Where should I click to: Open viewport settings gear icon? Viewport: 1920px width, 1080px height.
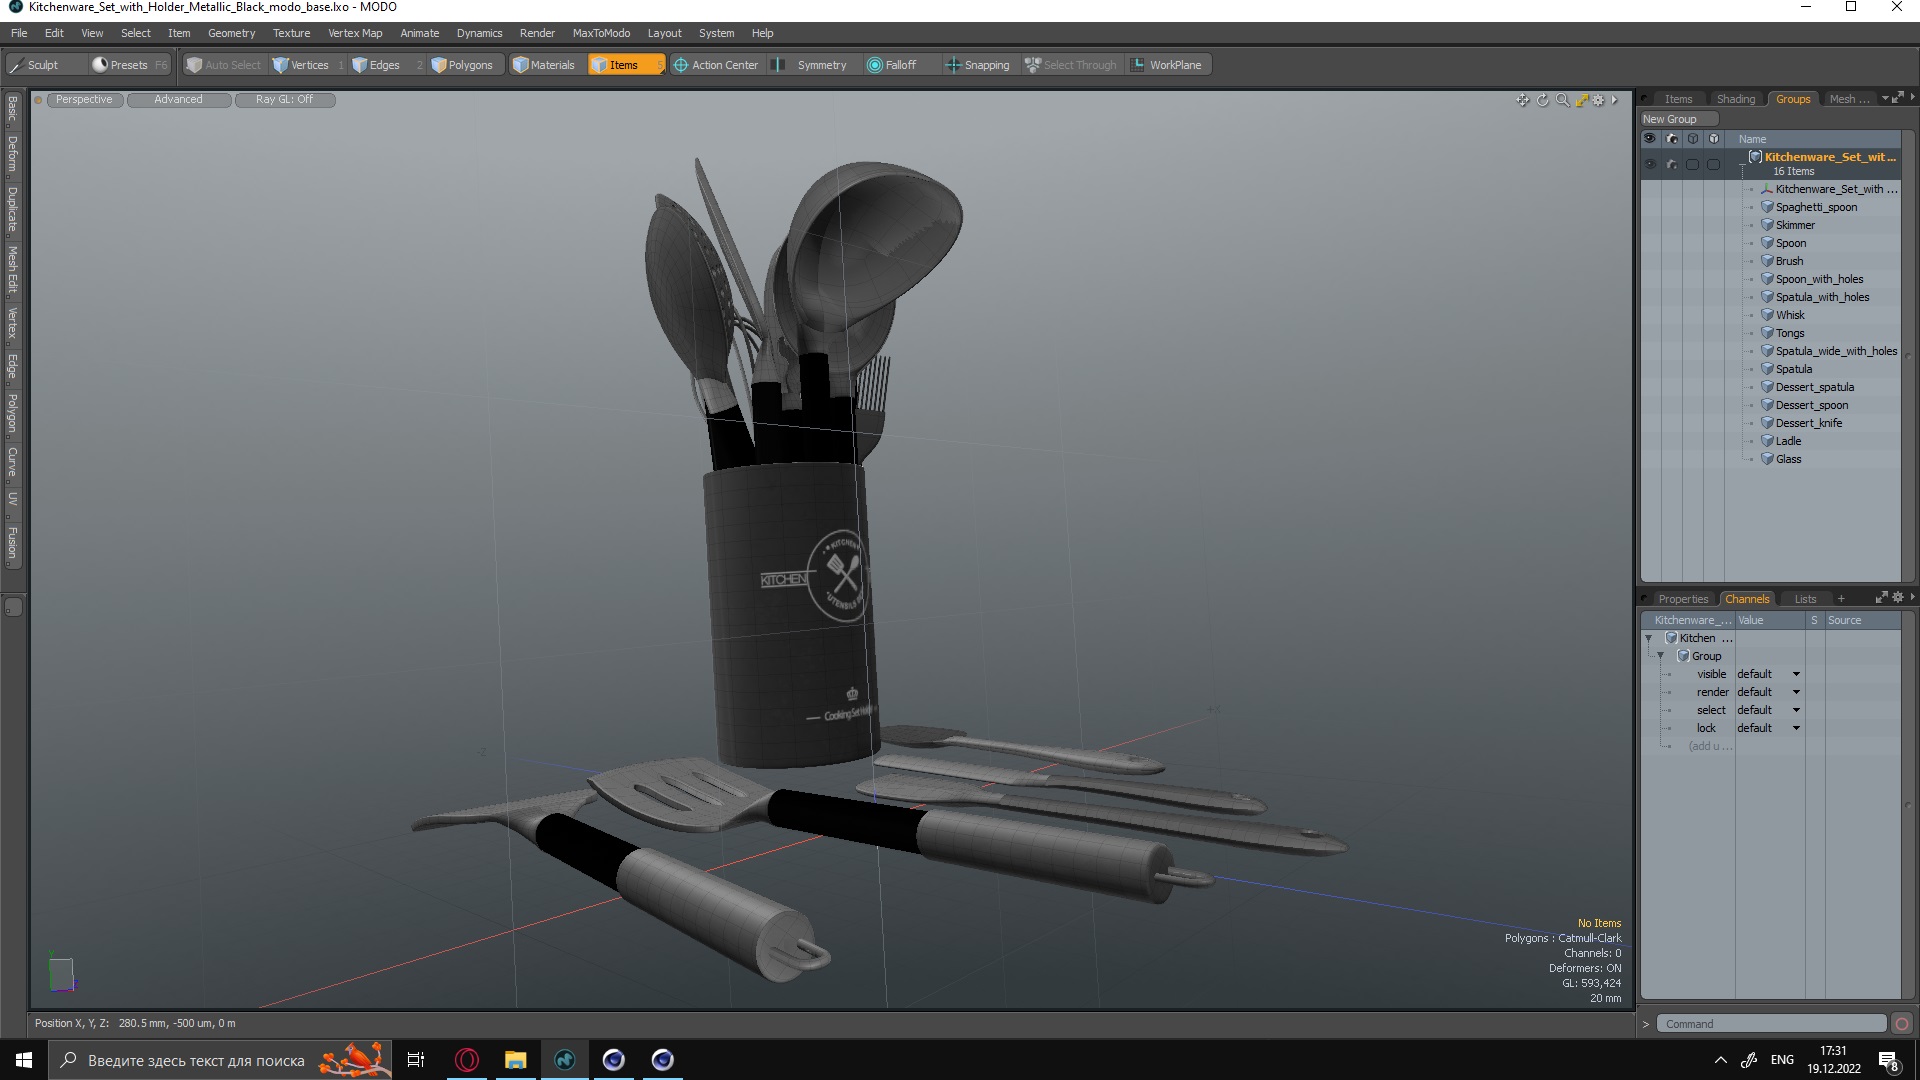click(1598, 100)
